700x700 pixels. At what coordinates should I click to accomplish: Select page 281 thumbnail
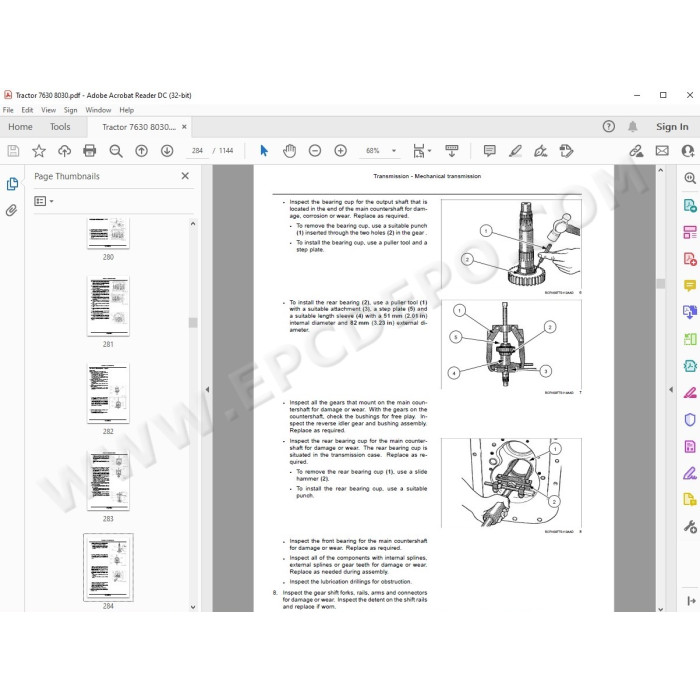tap(108, 306)
